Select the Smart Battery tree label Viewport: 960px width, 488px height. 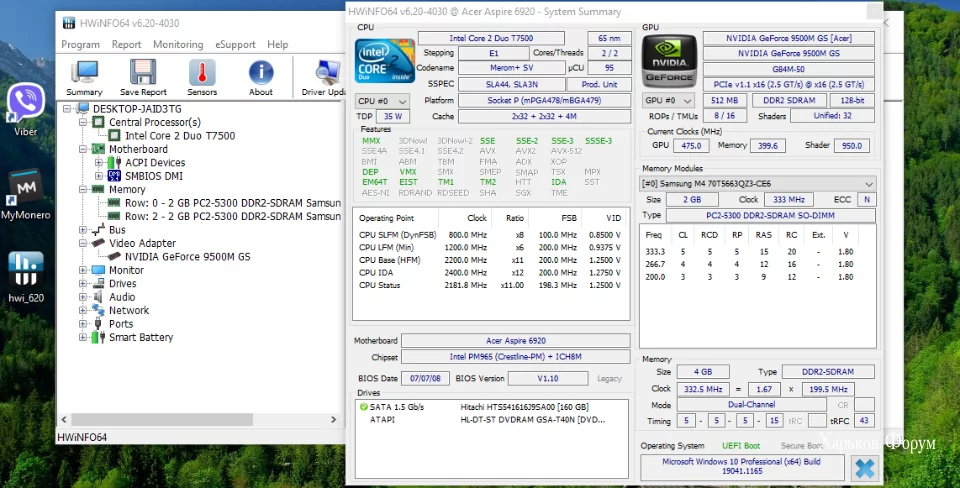[x=141, y=337]
